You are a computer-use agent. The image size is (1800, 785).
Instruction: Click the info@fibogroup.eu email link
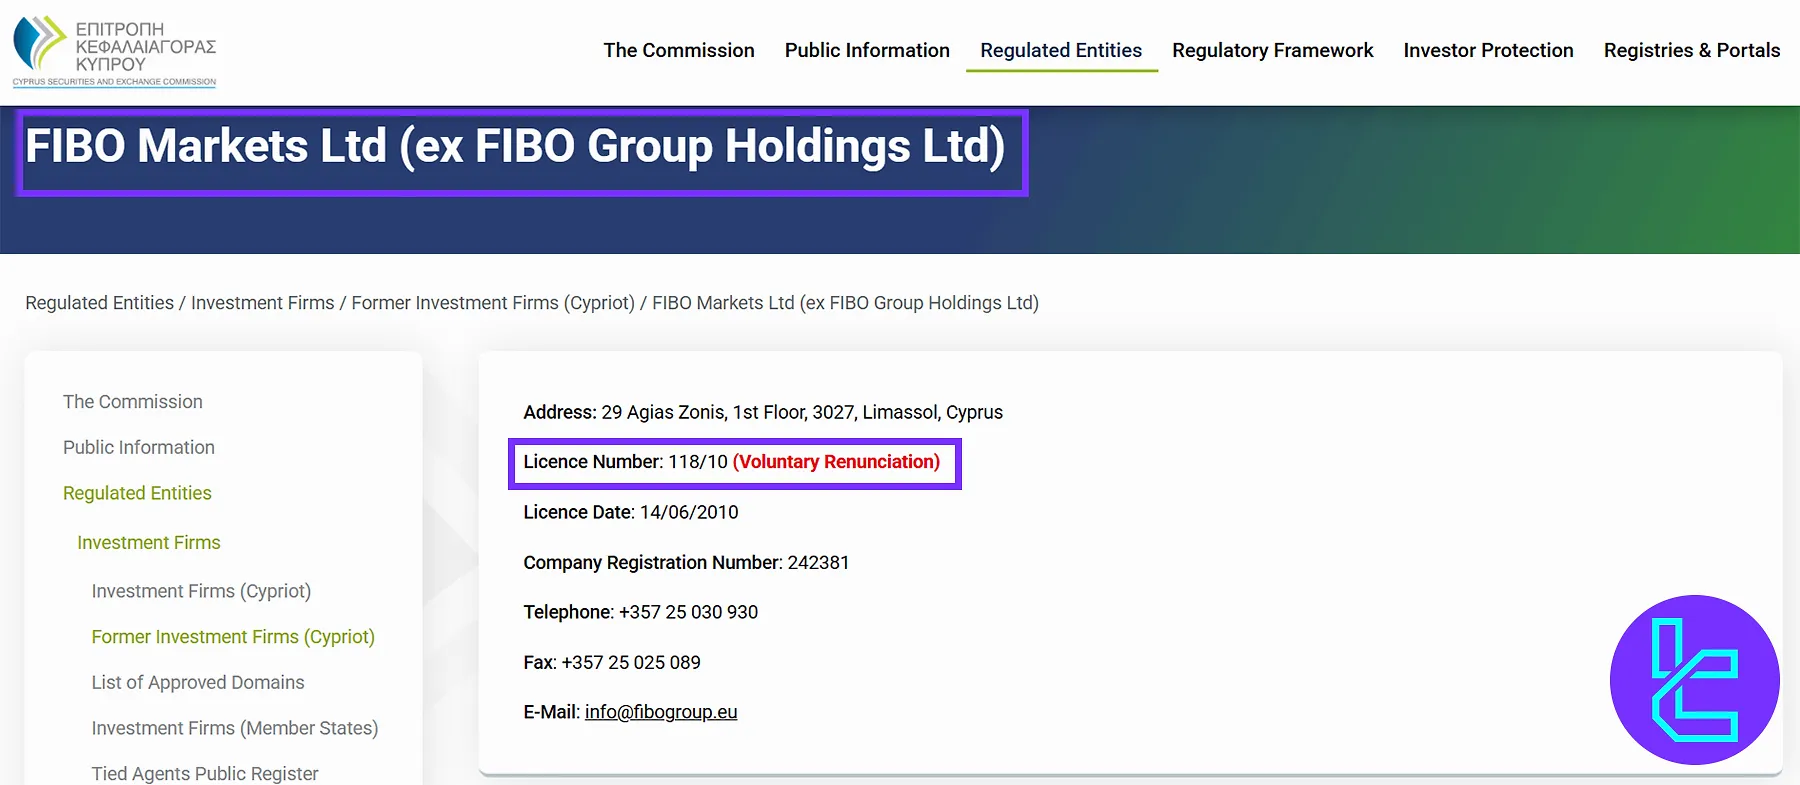[661, 712]
